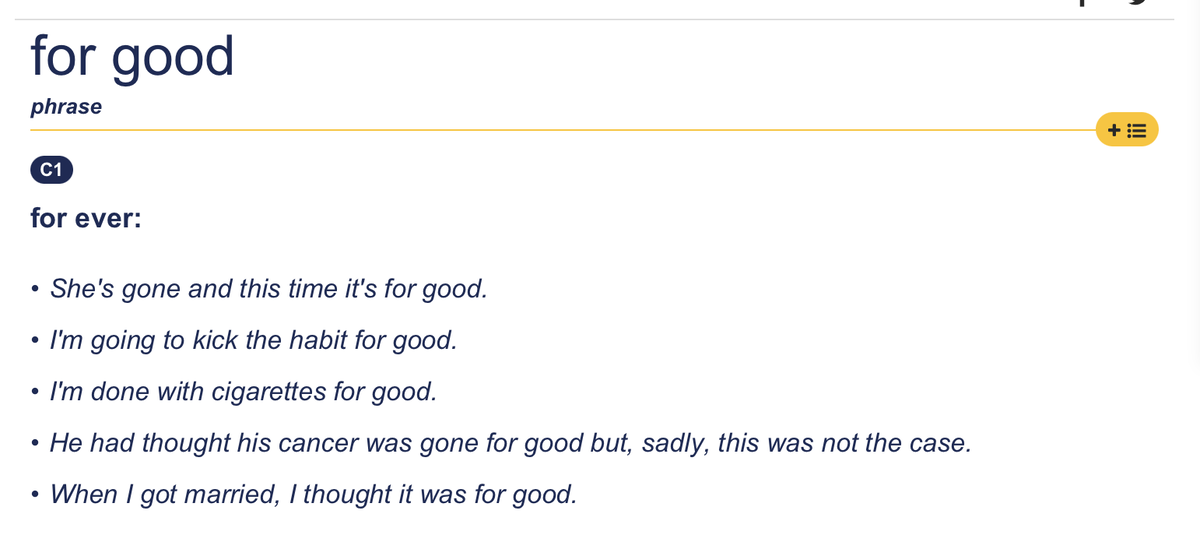Click the bullet before 'When I got married'
The image size is (1200, 542).
click(35, 495)
